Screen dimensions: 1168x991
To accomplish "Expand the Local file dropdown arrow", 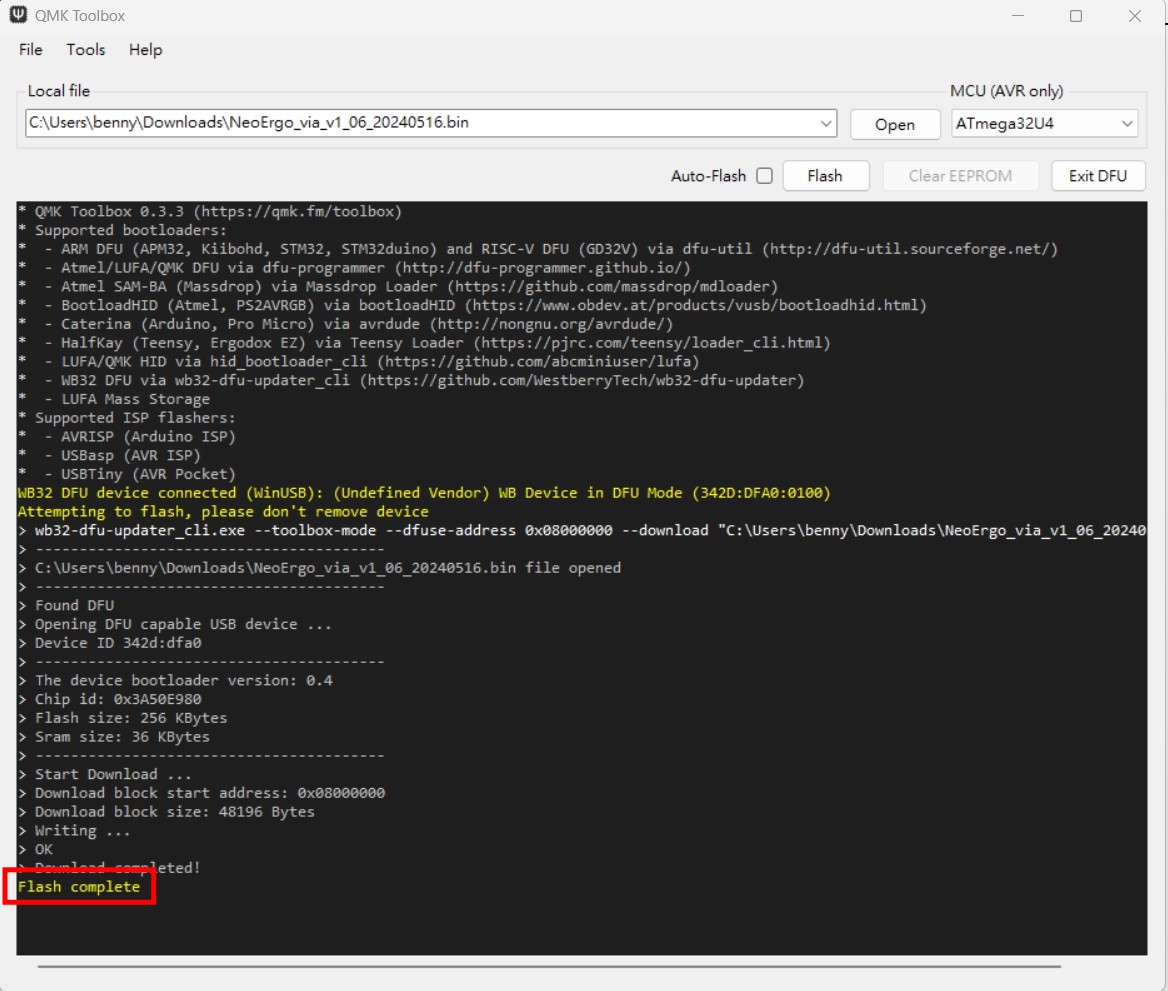I will pos(825,123).
